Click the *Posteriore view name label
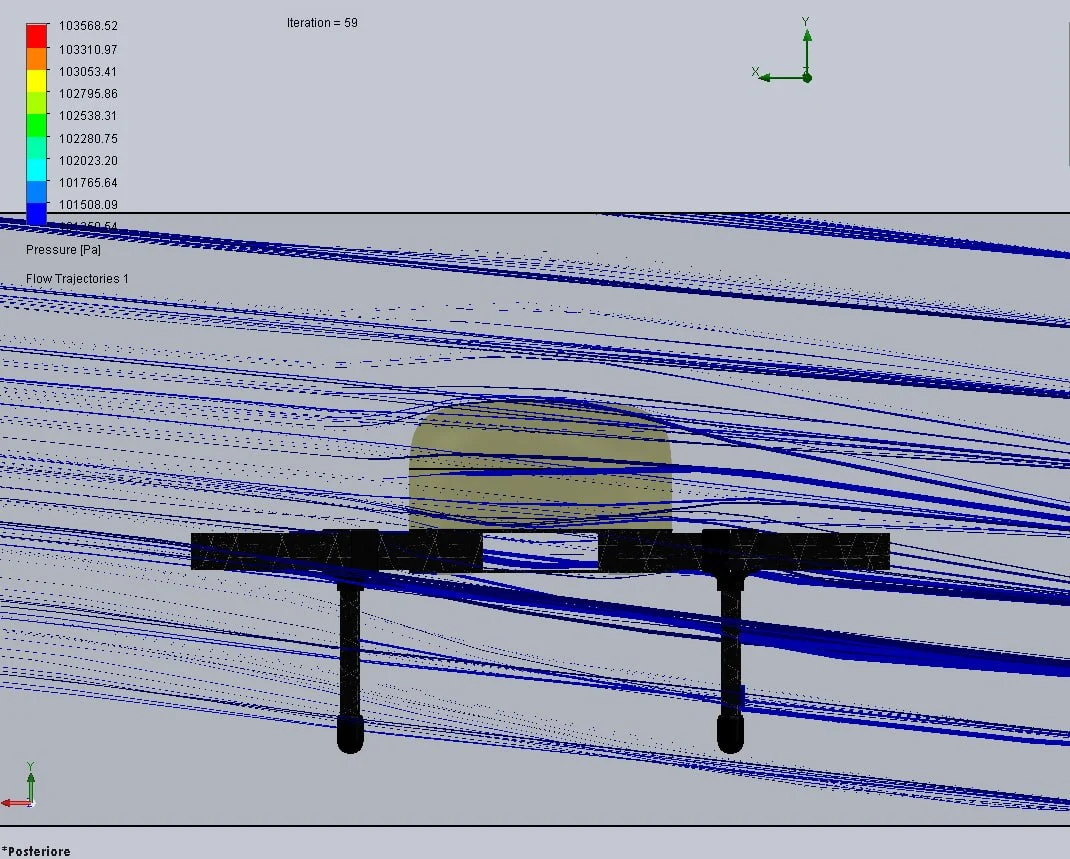 (36, 851)
